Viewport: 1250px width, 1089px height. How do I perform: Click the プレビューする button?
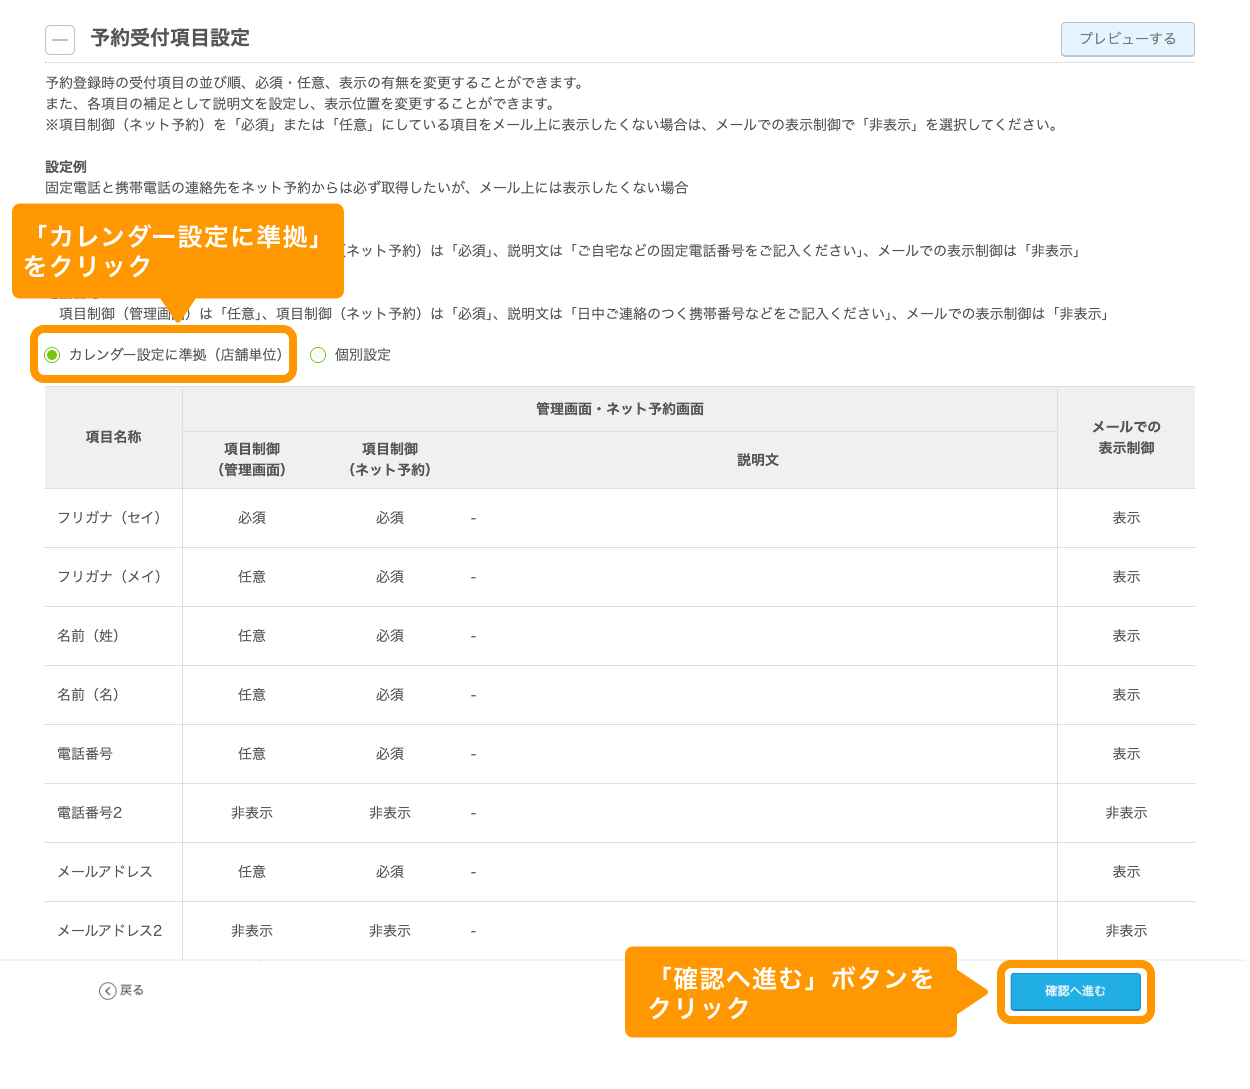1127,39
